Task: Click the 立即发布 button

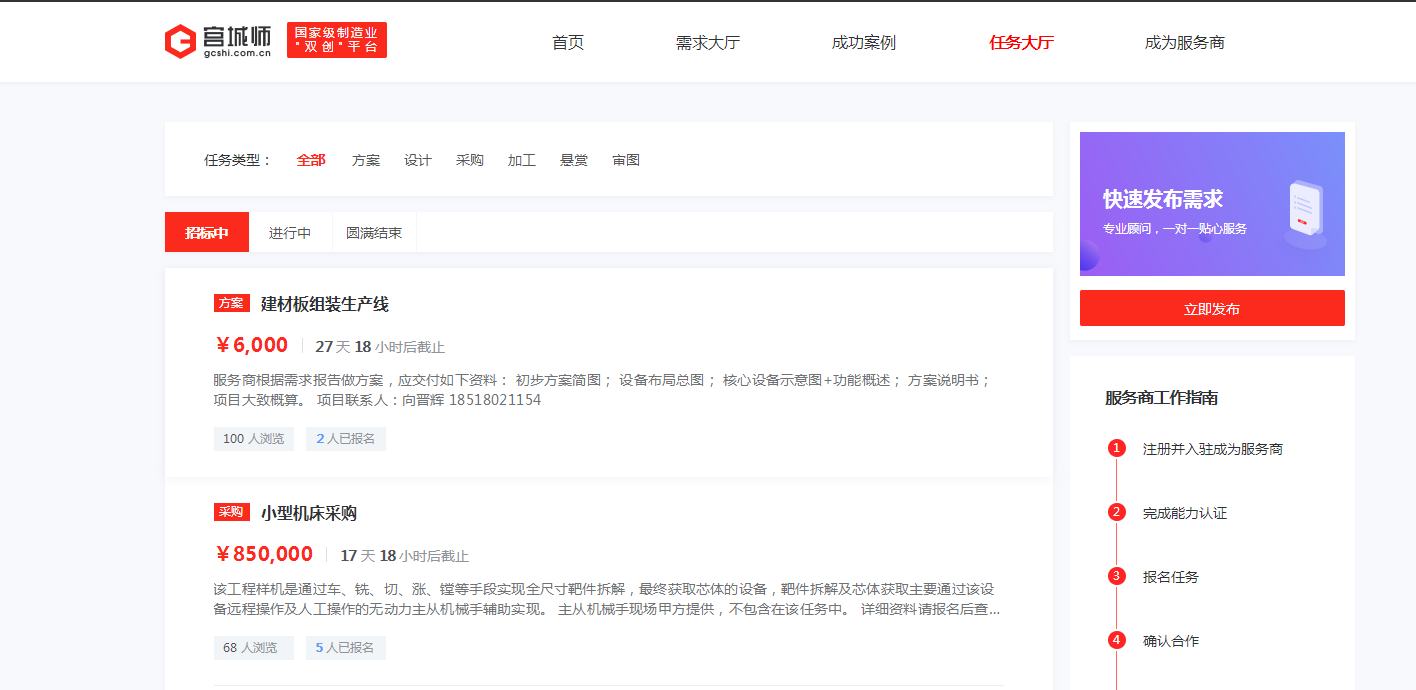Action: (1212, 308)
